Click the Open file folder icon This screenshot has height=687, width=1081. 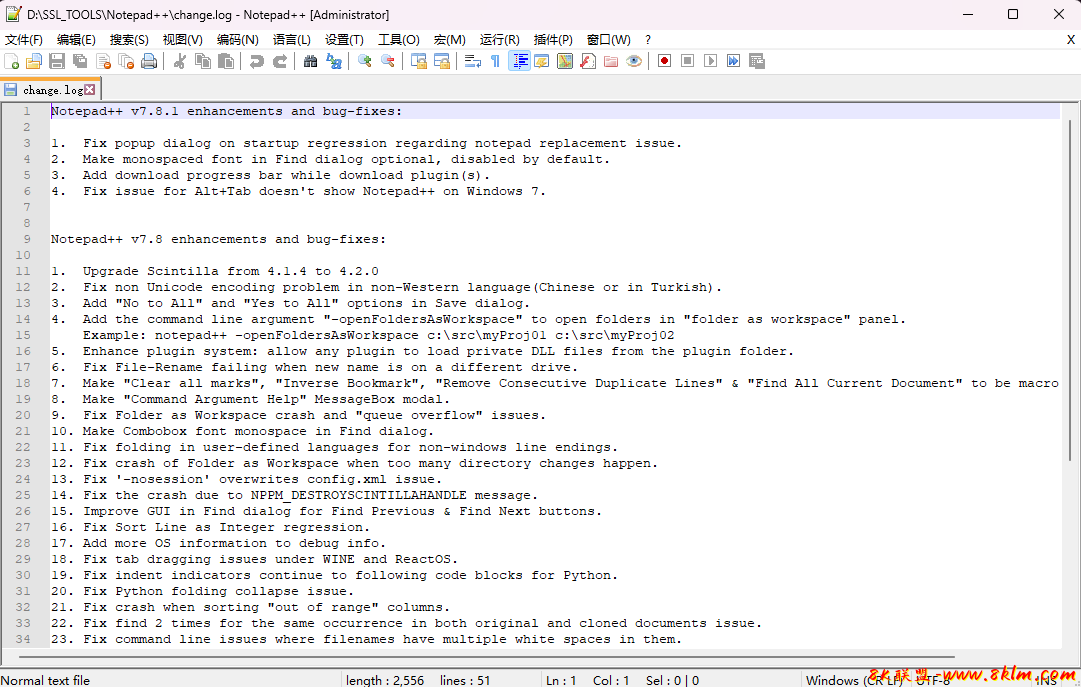coord(34,61)
